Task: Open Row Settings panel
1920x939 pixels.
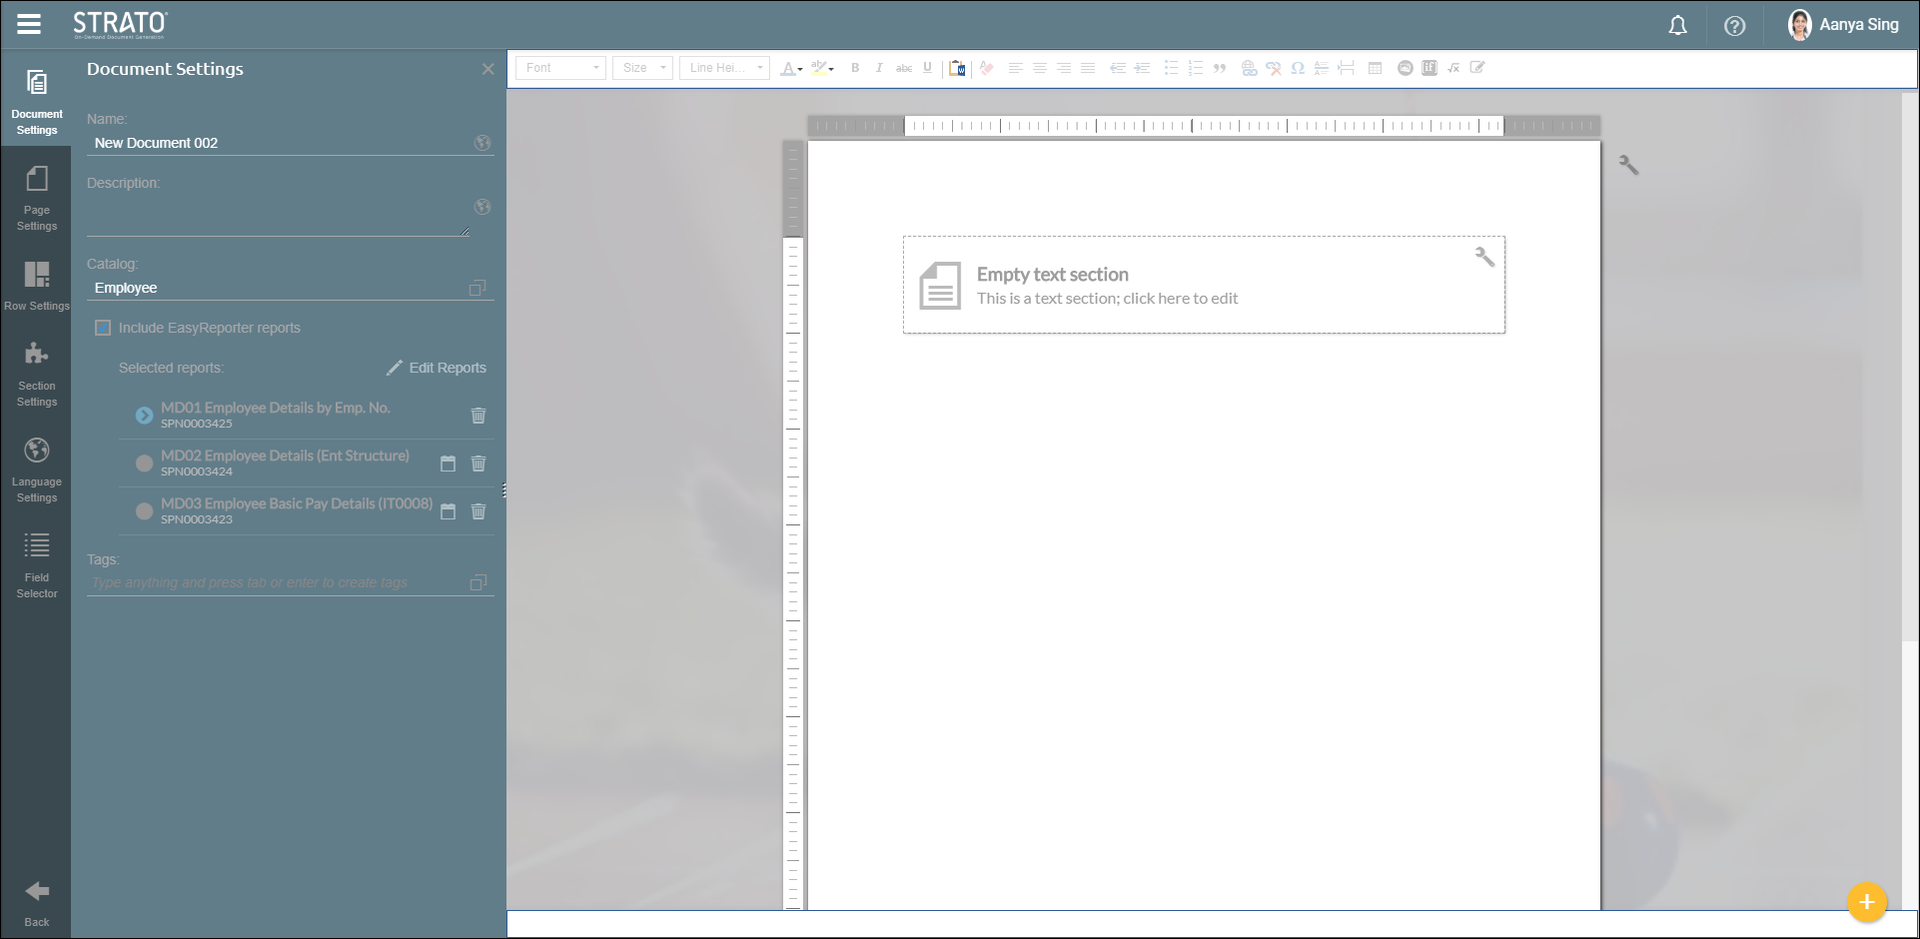Action: pos(37,286)
